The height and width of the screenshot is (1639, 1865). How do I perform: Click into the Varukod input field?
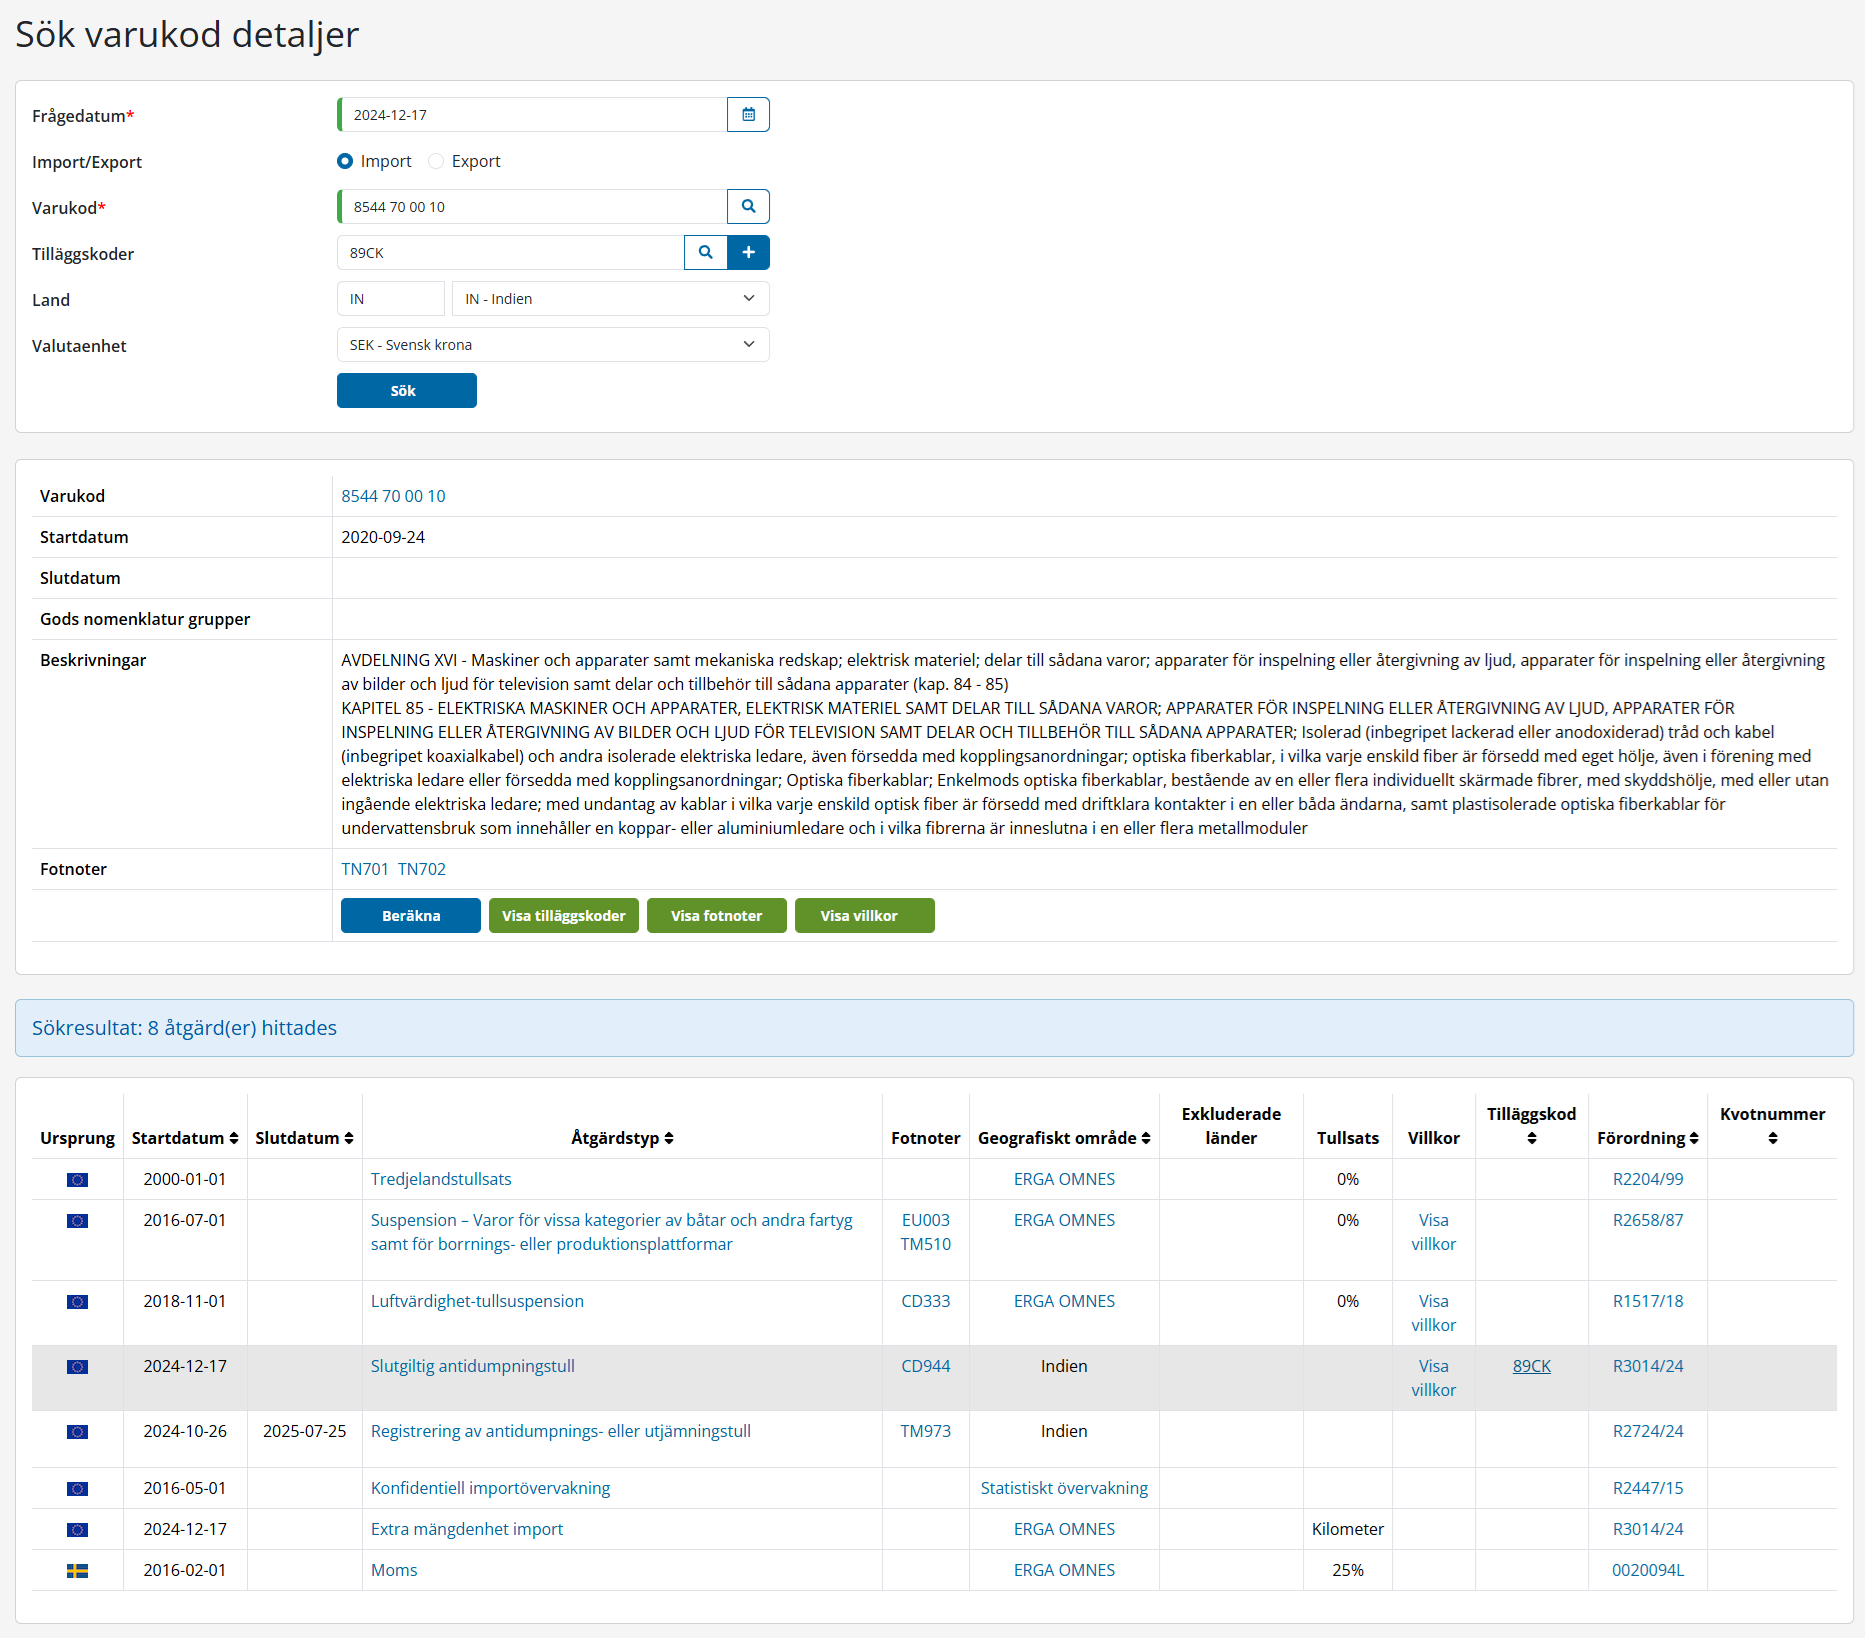click(x=532, y=207)
